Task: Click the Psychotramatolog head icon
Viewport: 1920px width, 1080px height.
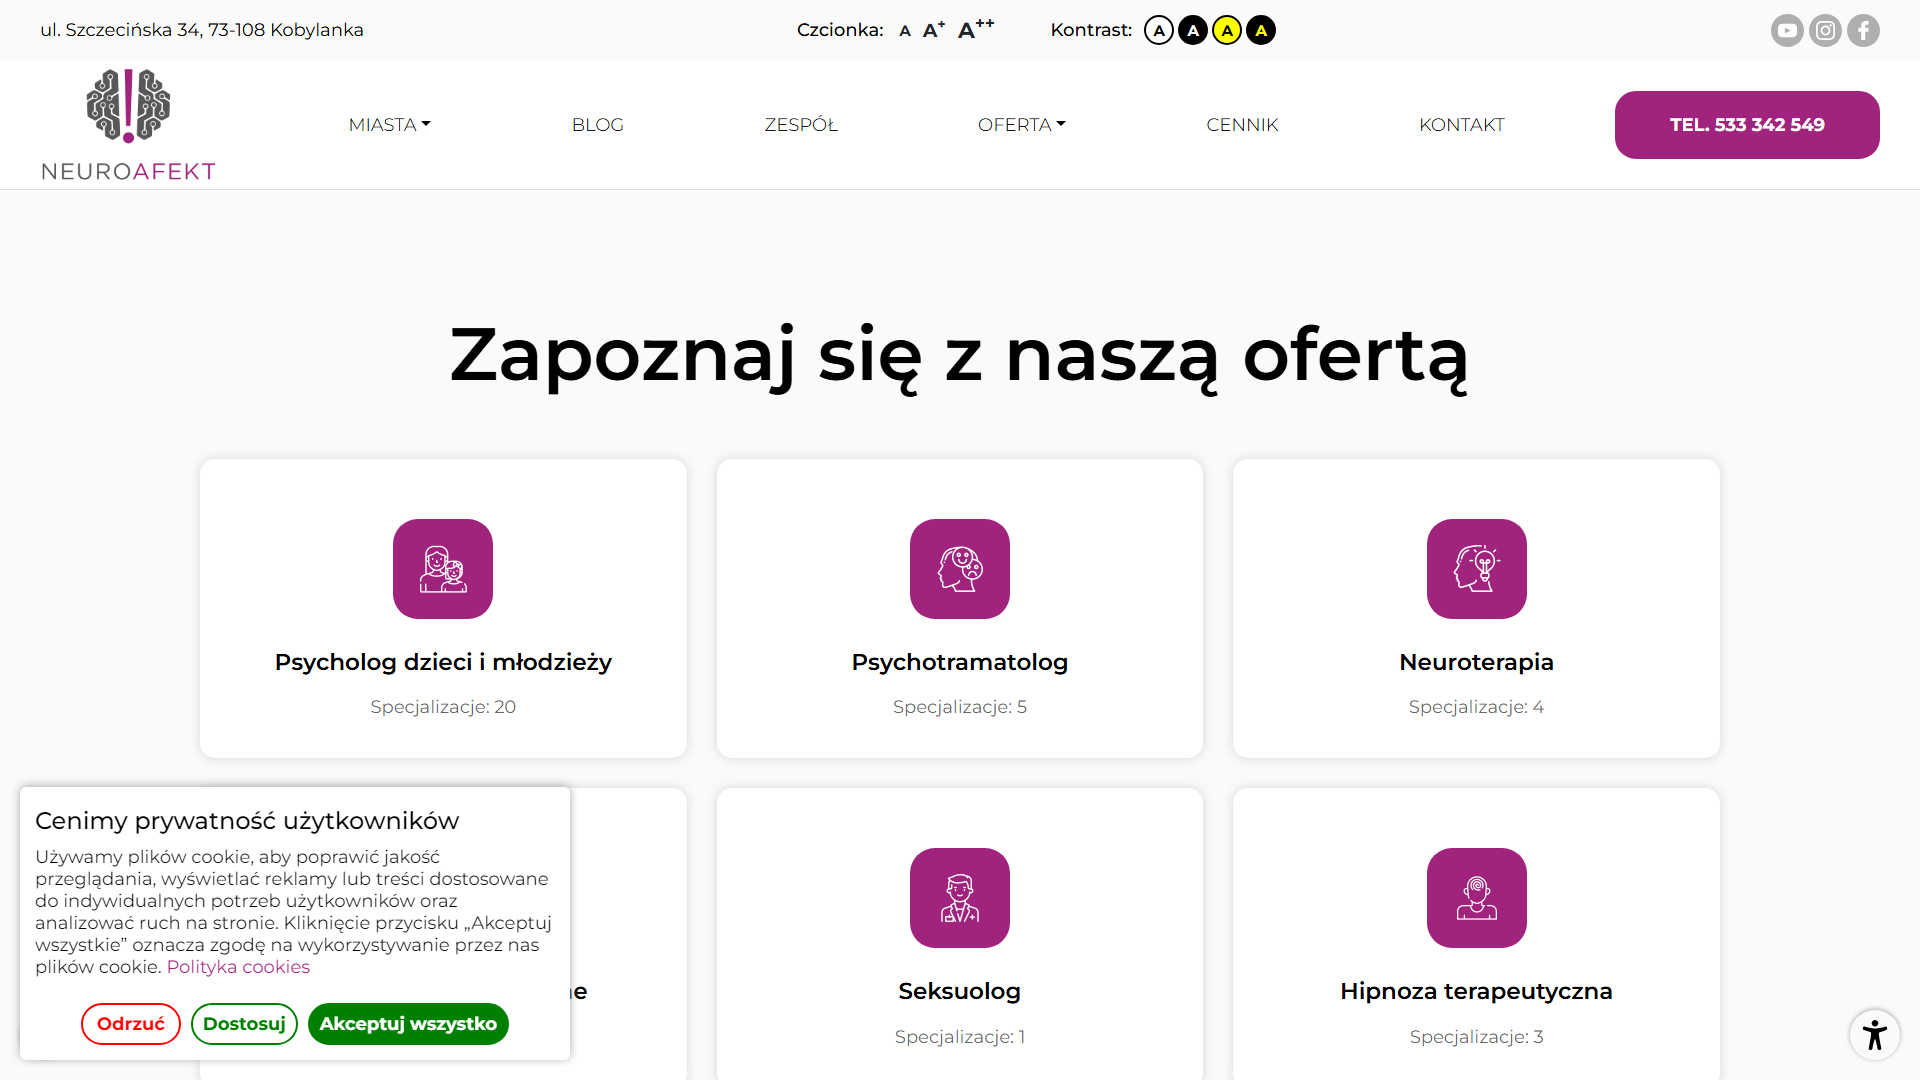Action: (960, 569)
